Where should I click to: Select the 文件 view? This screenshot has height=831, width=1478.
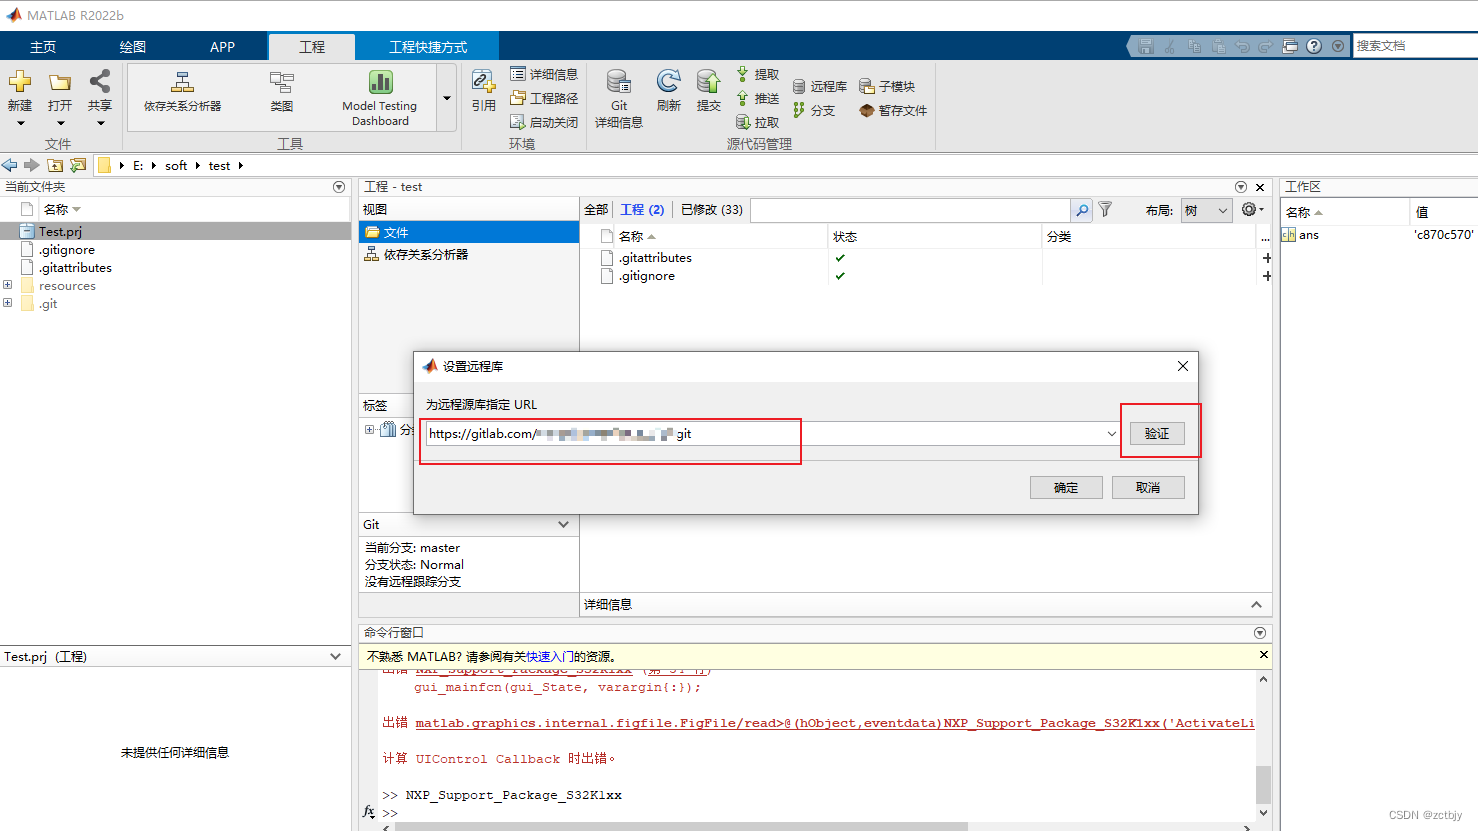[x=469, y=232]
